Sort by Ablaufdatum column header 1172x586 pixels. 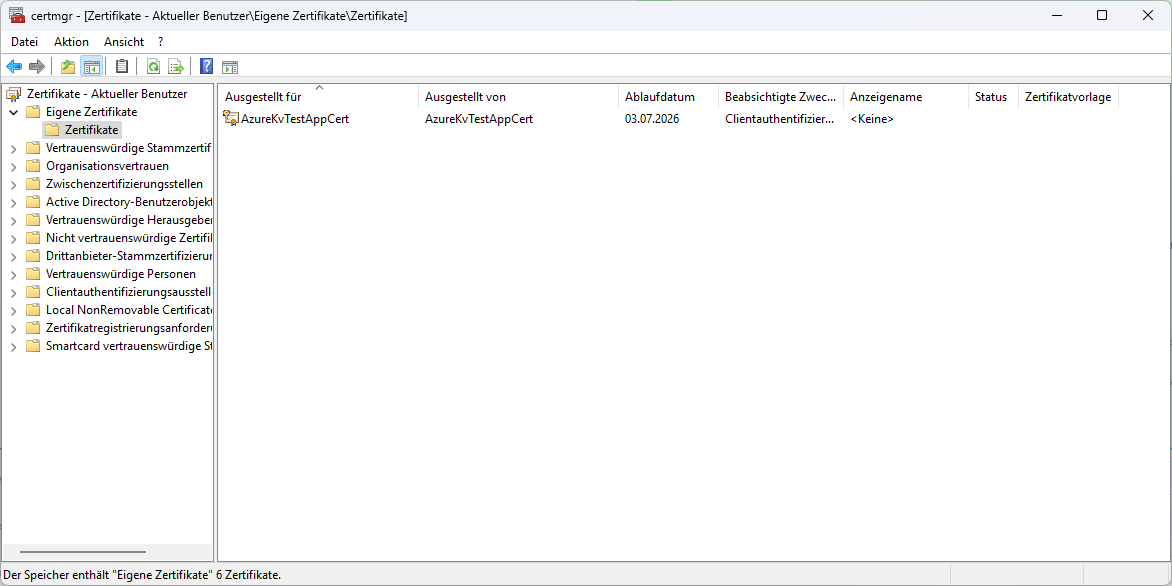point(659,97)
